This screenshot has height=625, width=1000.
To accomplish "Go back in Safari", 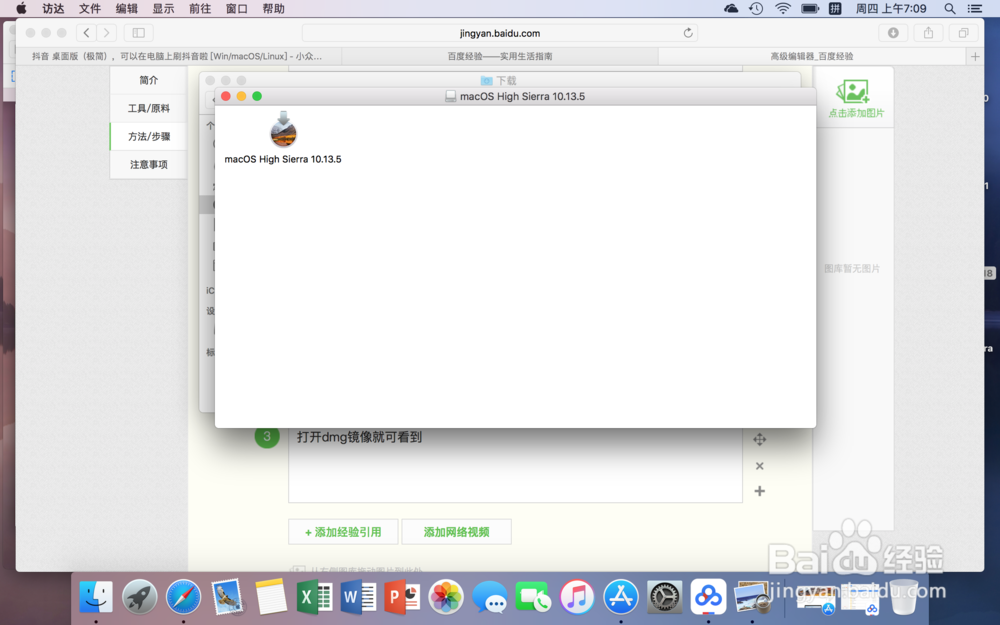I will (86, 33).
